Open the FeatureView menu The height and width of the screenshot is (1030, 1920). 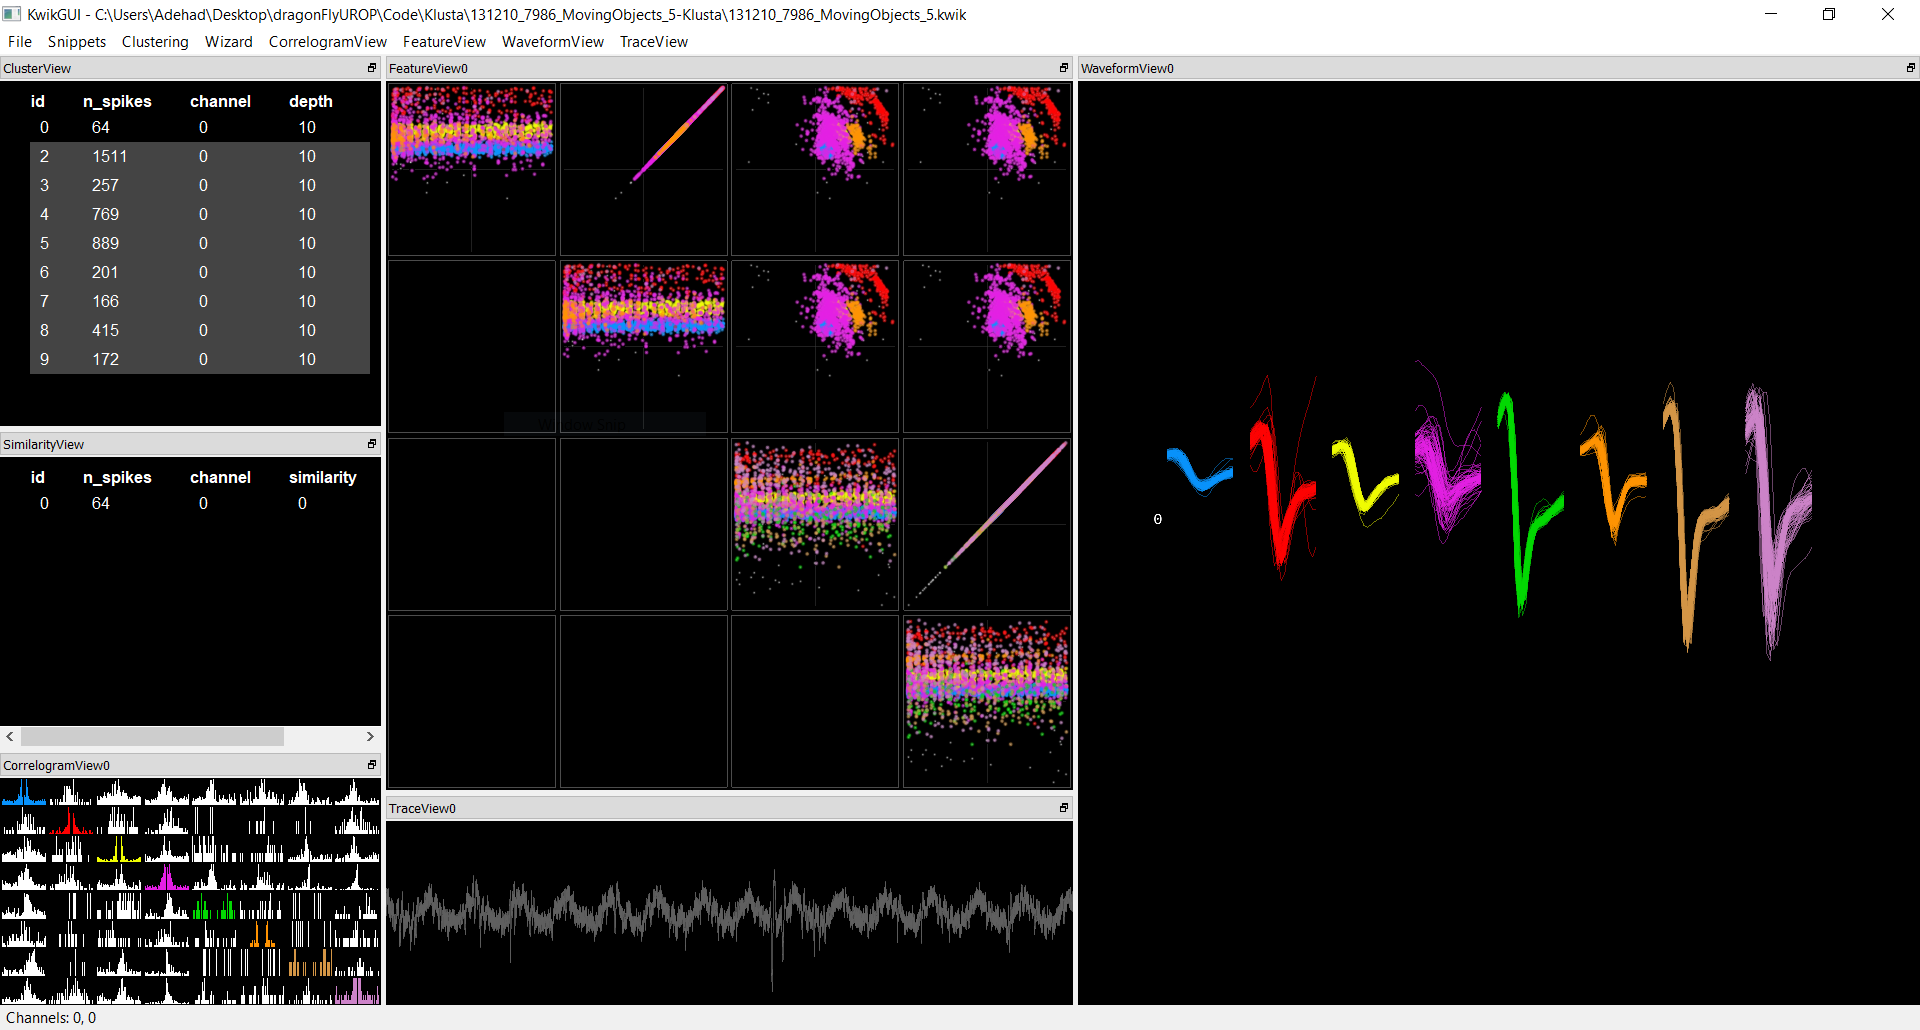[444, 42]
